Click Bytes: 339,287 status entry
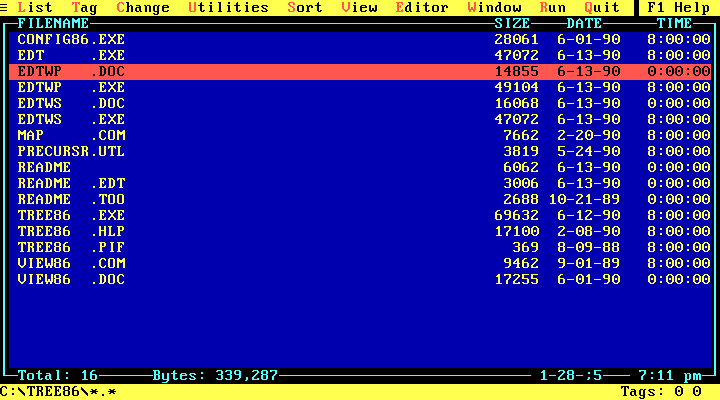 215,376
